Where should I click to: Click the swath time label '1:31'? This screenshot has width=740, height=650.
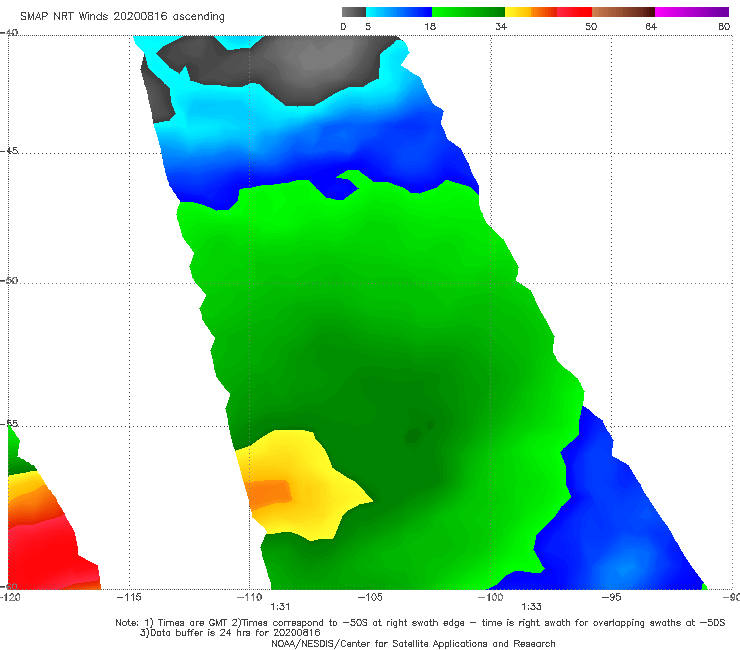(280, 607)
